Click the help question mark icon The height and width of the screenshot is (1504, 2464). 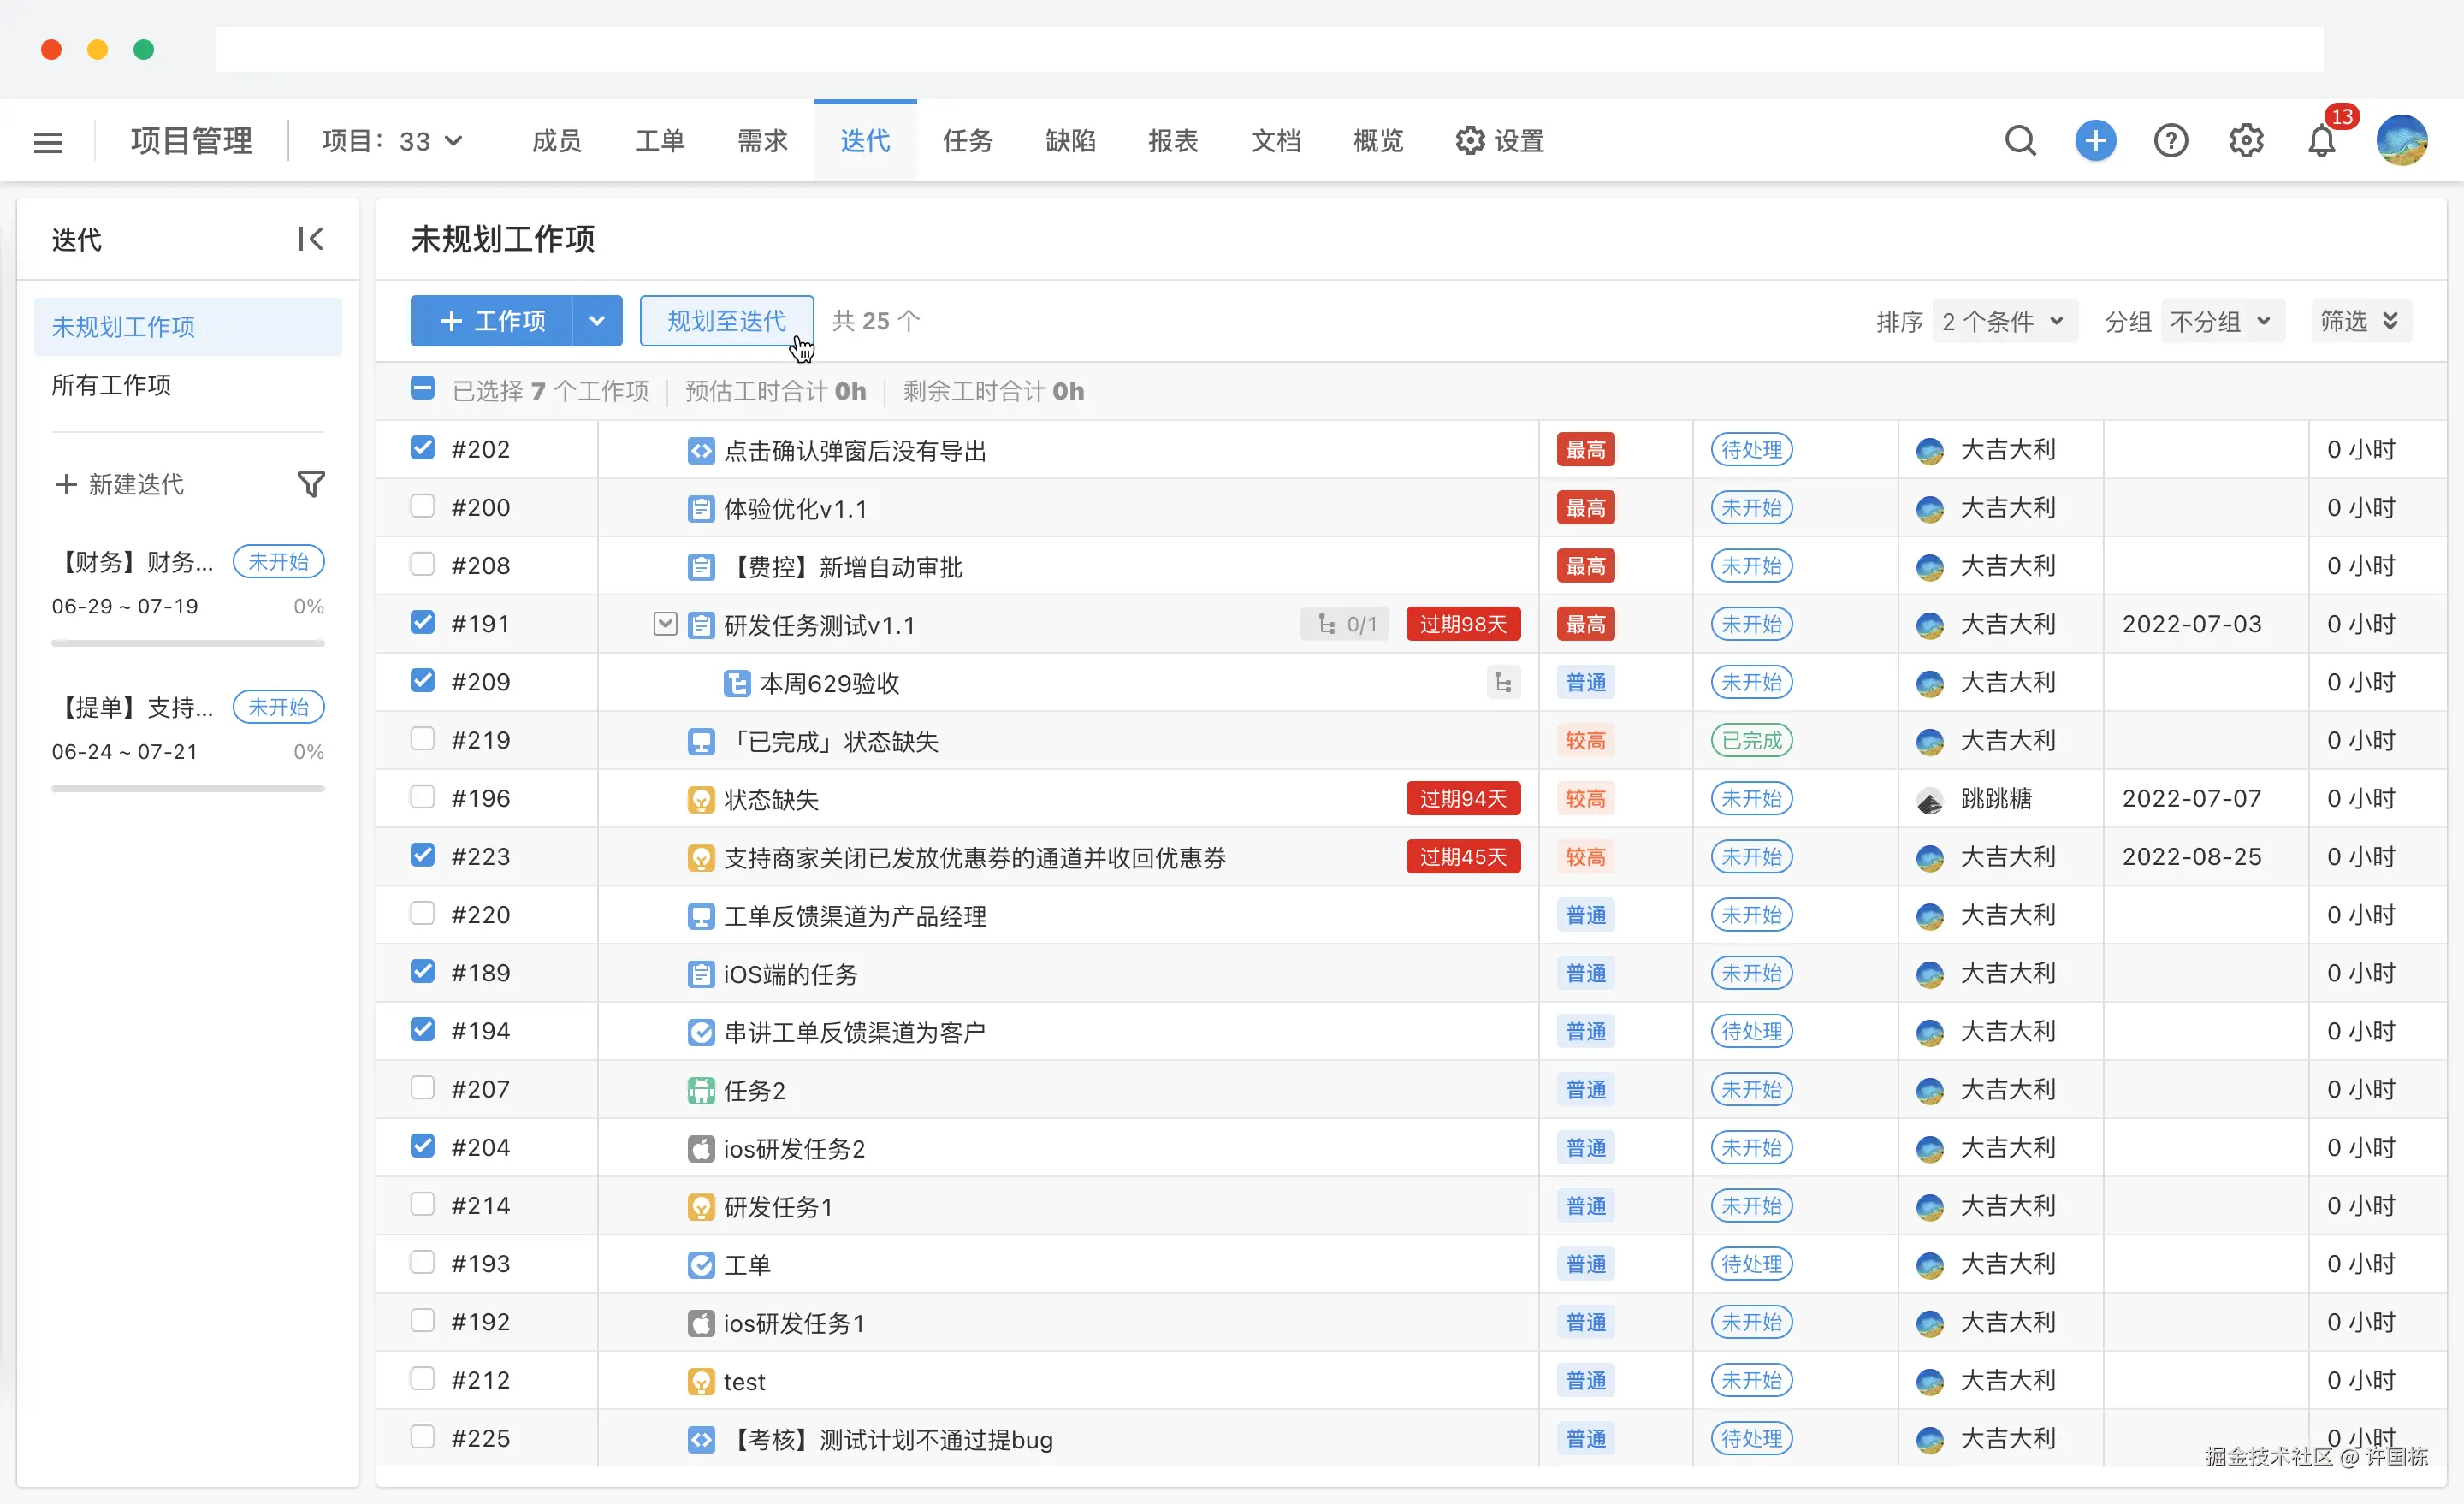pyautogui.click(x=2170, y=140)
